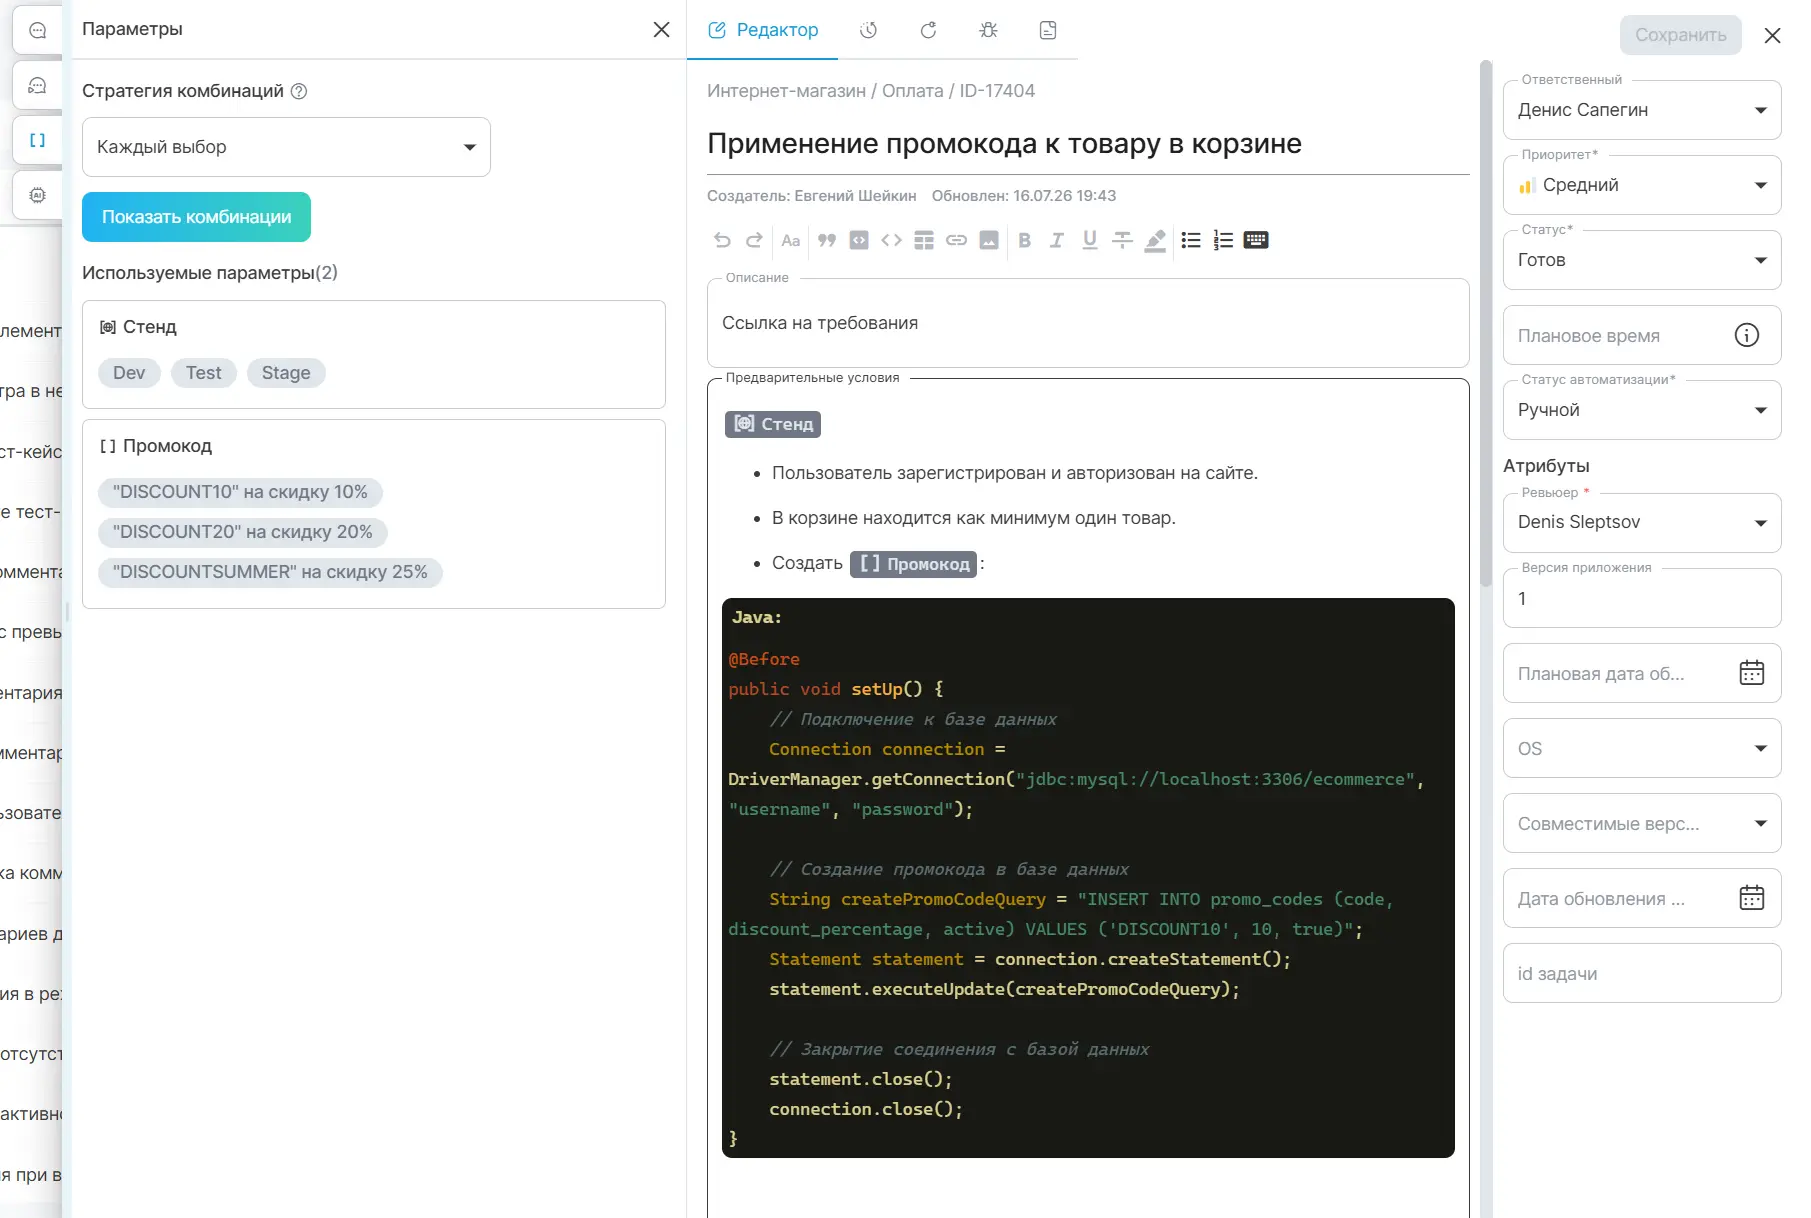Open calendar for Дата обновления field
Screen dimensions: 1811x1218
(x=1751, y=898)
